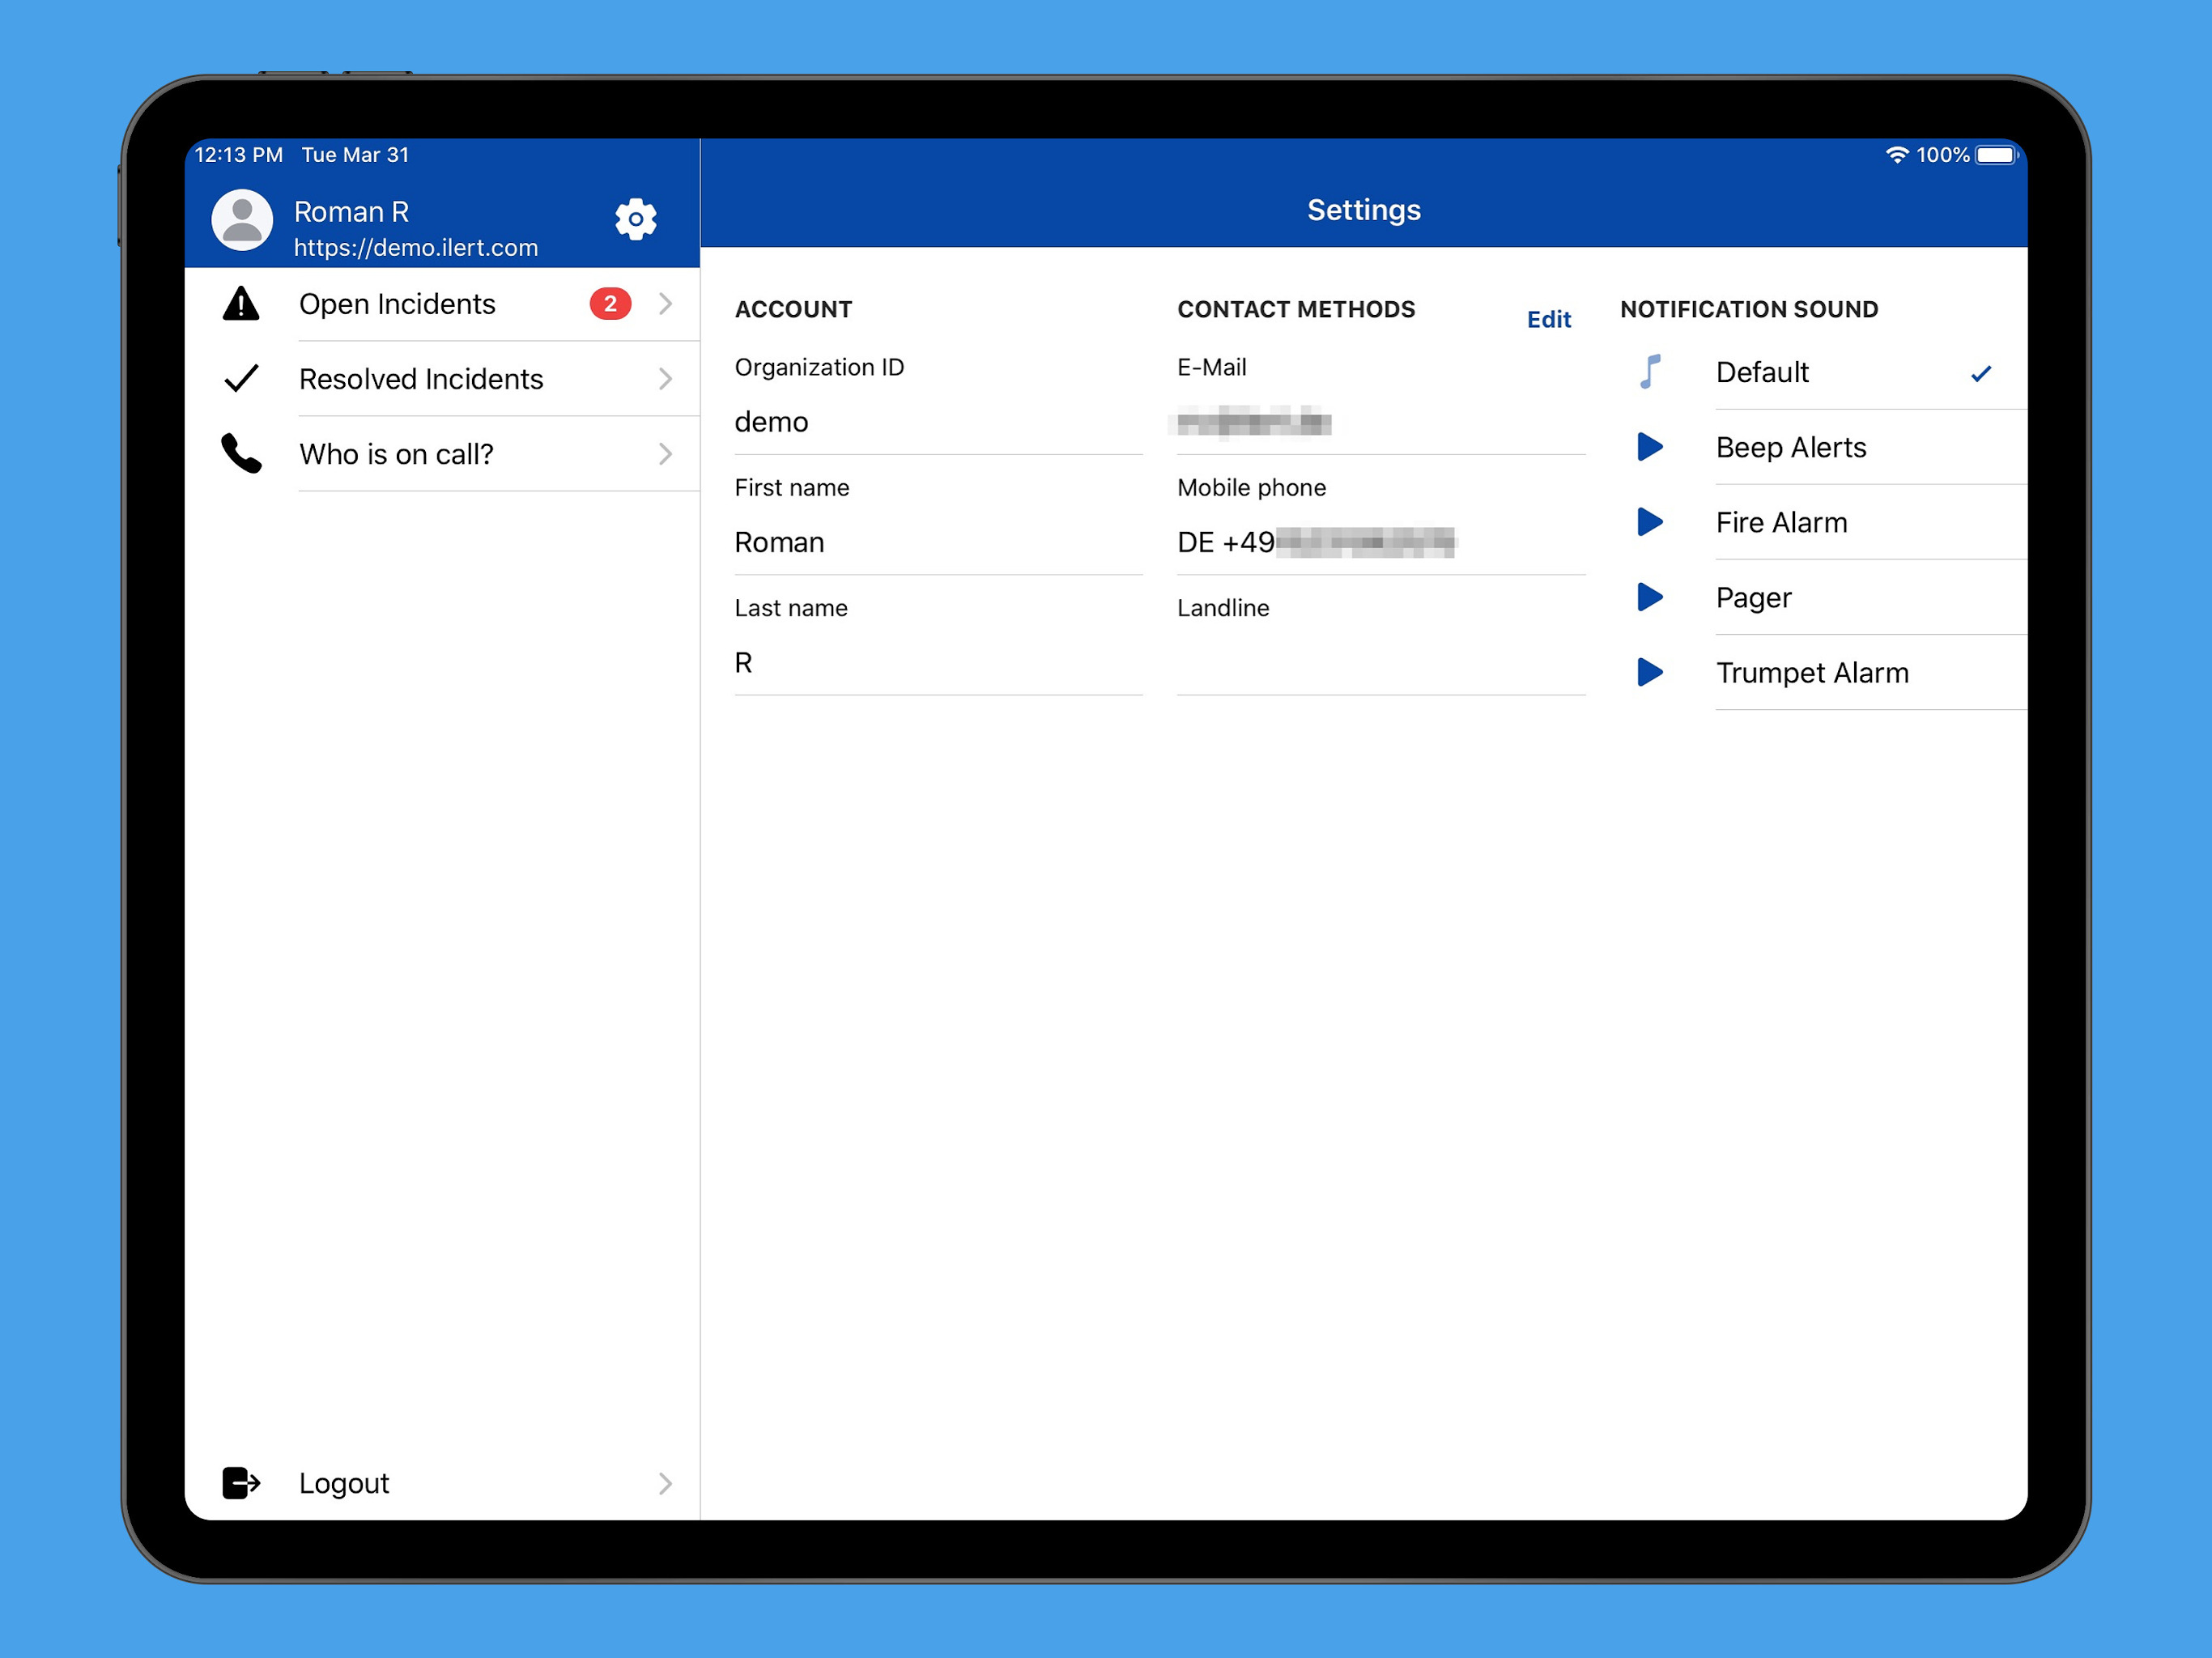Open settings via the gear icon

tap(635, 219)
